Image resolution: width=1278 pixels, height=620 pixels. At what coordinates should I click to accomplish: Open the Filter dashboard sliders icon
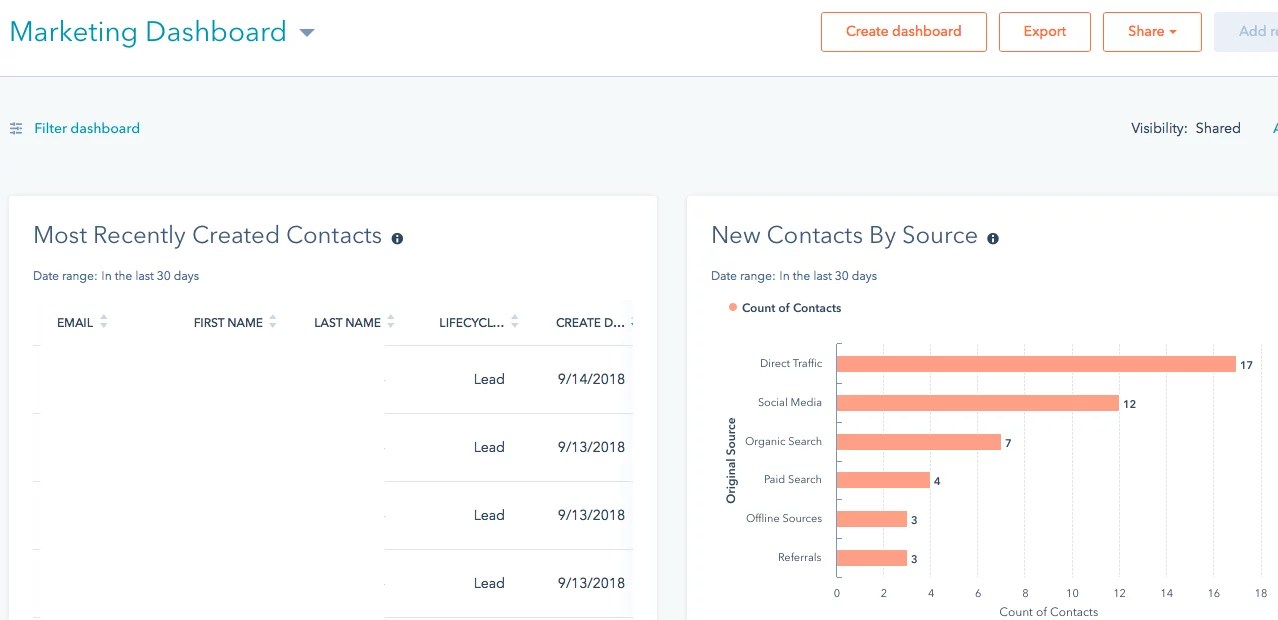15,128
